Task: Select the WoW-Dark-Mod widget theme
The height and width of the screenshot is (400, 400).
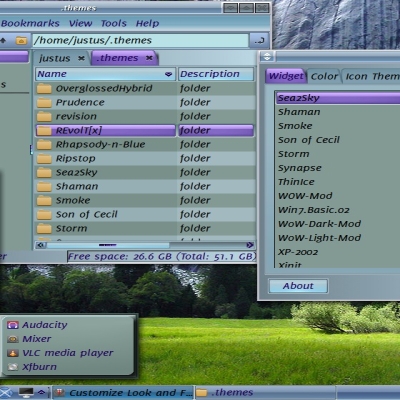Action: (x=338, y=224)
